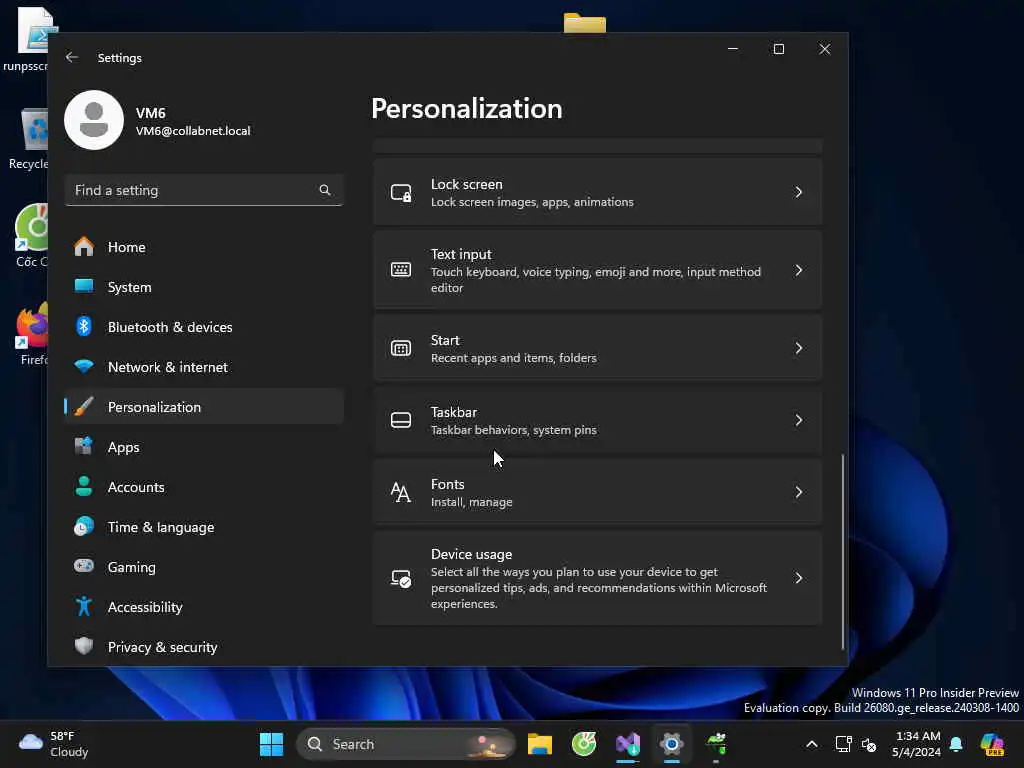Click the Network wifi icon in sidebar

[84, 366]
